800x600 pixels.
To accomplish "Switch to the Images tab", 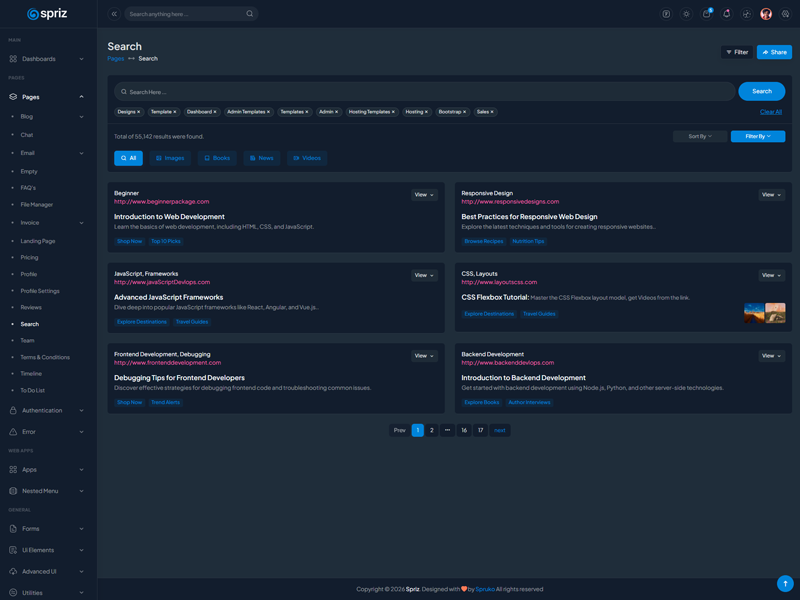I will click(170, 158).
